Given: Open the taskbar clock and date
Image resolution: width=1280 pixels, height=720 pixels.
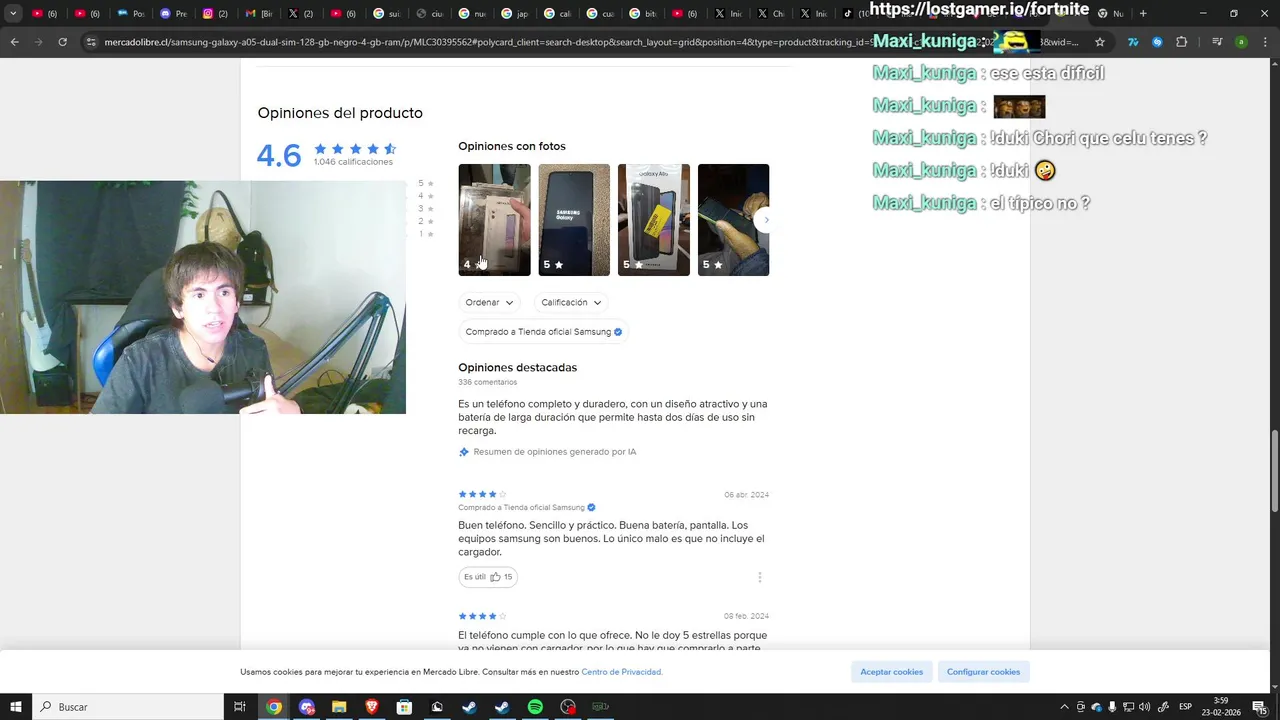Looking at the screenshot, I should (x=1221, y=707).
